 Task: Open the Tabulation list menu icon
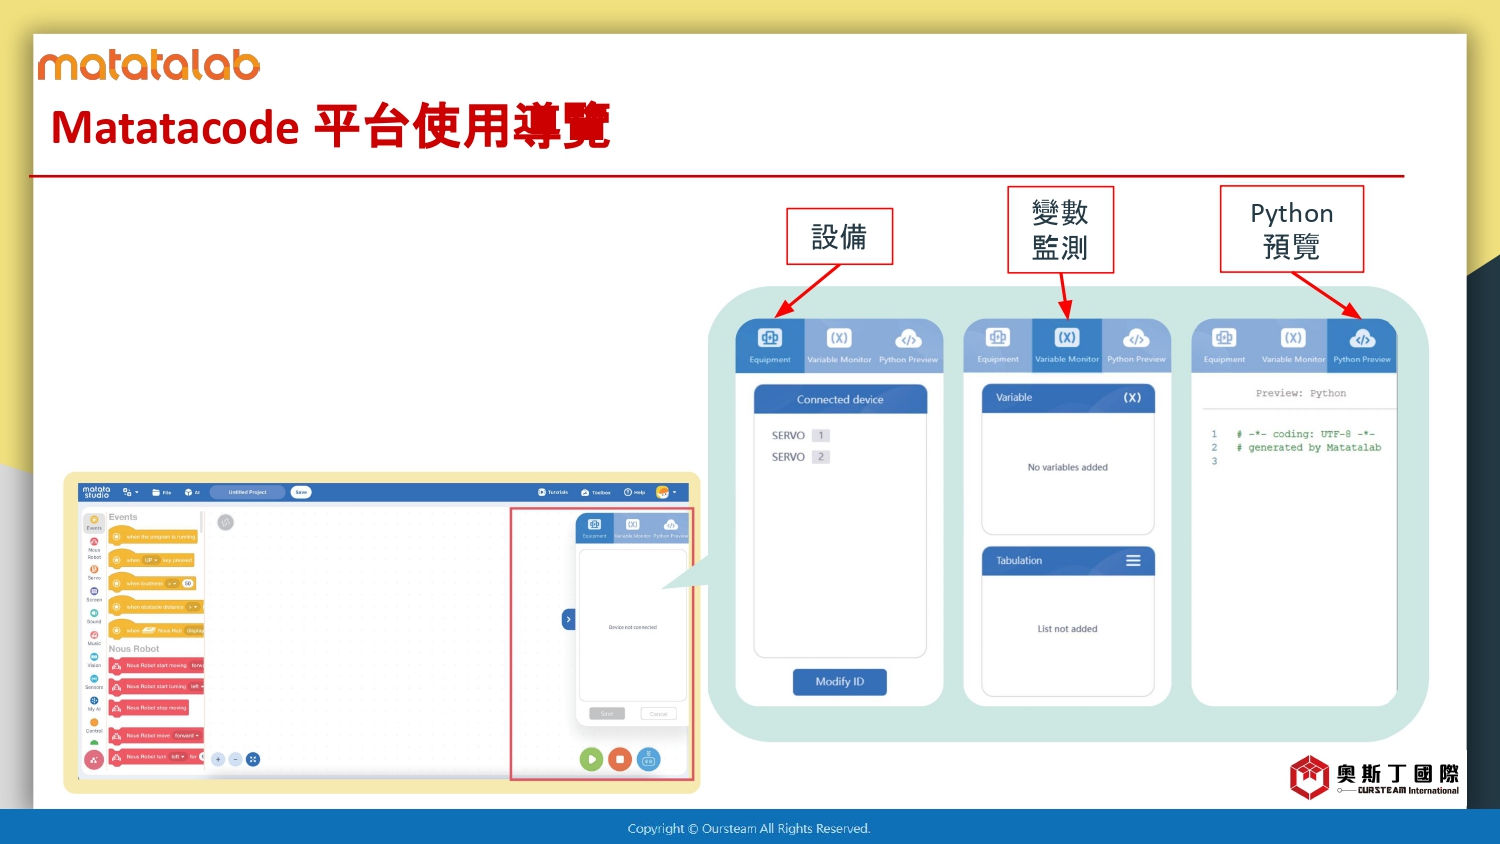pos(1133,561)
